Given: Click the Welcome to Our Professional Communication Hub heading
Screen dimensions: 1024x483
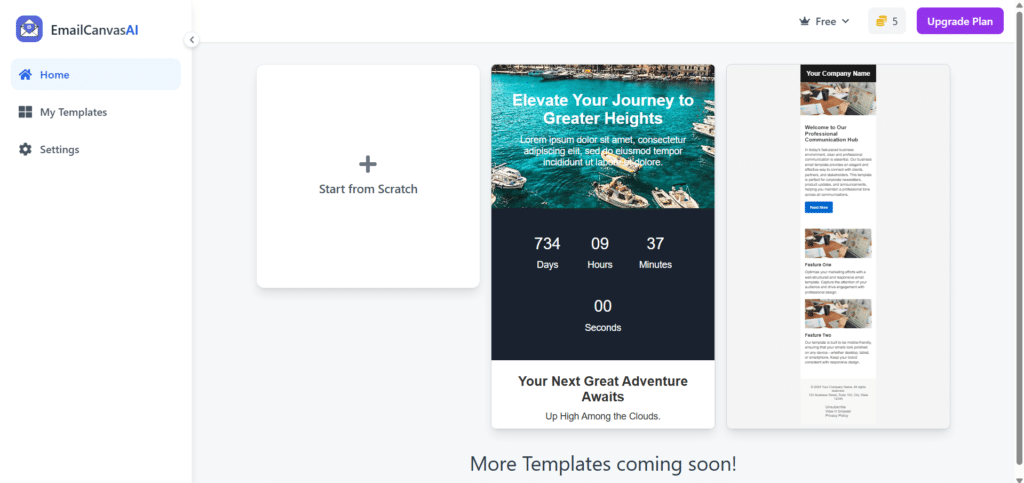Looking at the screenshot, I should (x=831, y=133).
